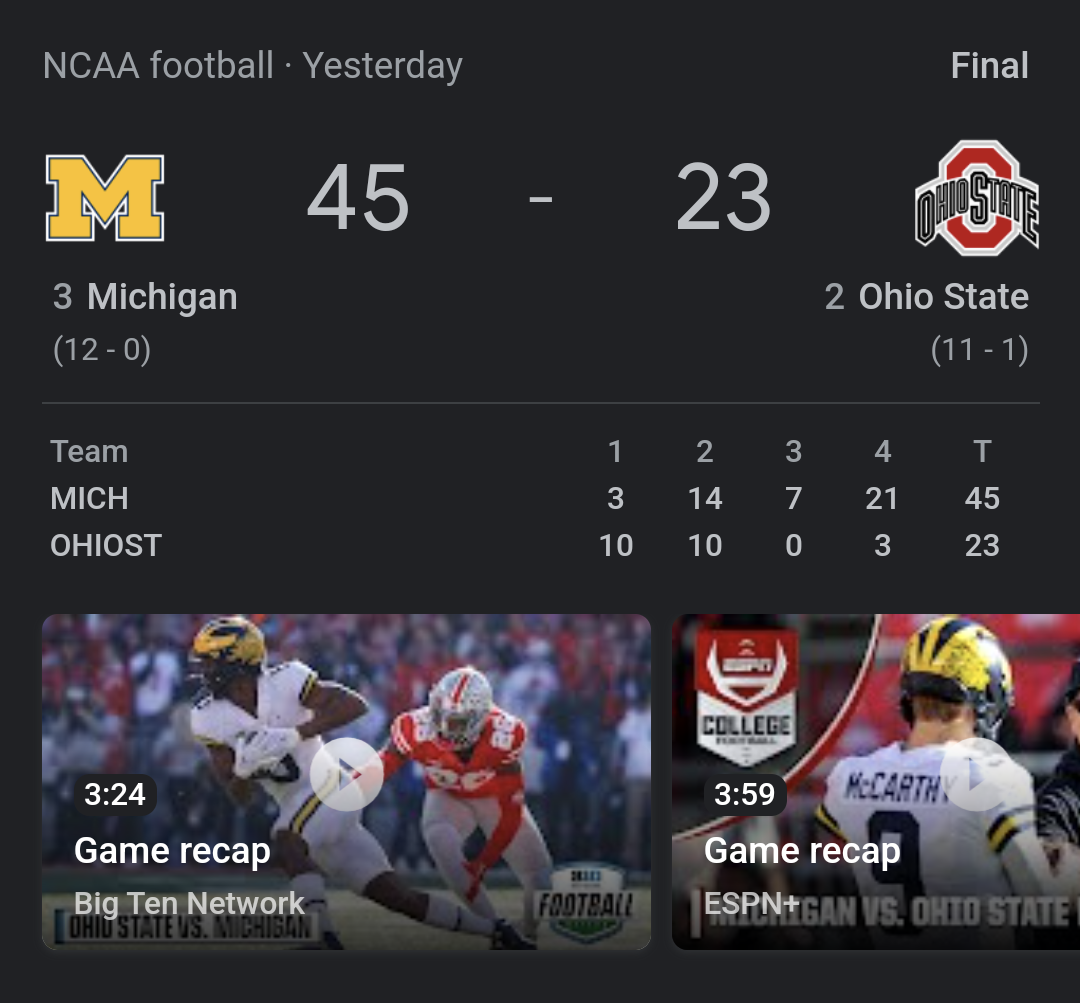
Task: Click the Ohio State logo
Action: click(x=977, y=198)
